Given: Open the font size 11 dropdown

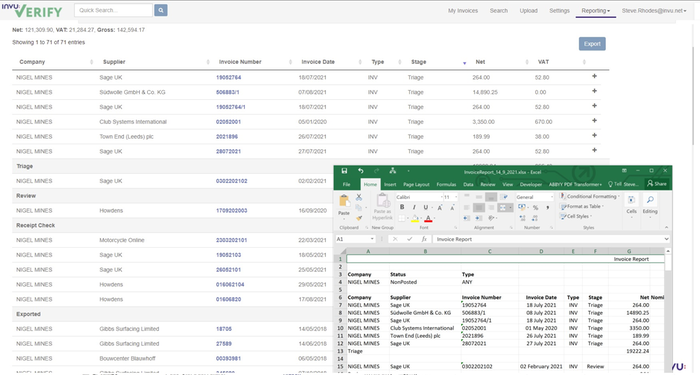Looking at the screenshot, I should click(x=456, y=197).
